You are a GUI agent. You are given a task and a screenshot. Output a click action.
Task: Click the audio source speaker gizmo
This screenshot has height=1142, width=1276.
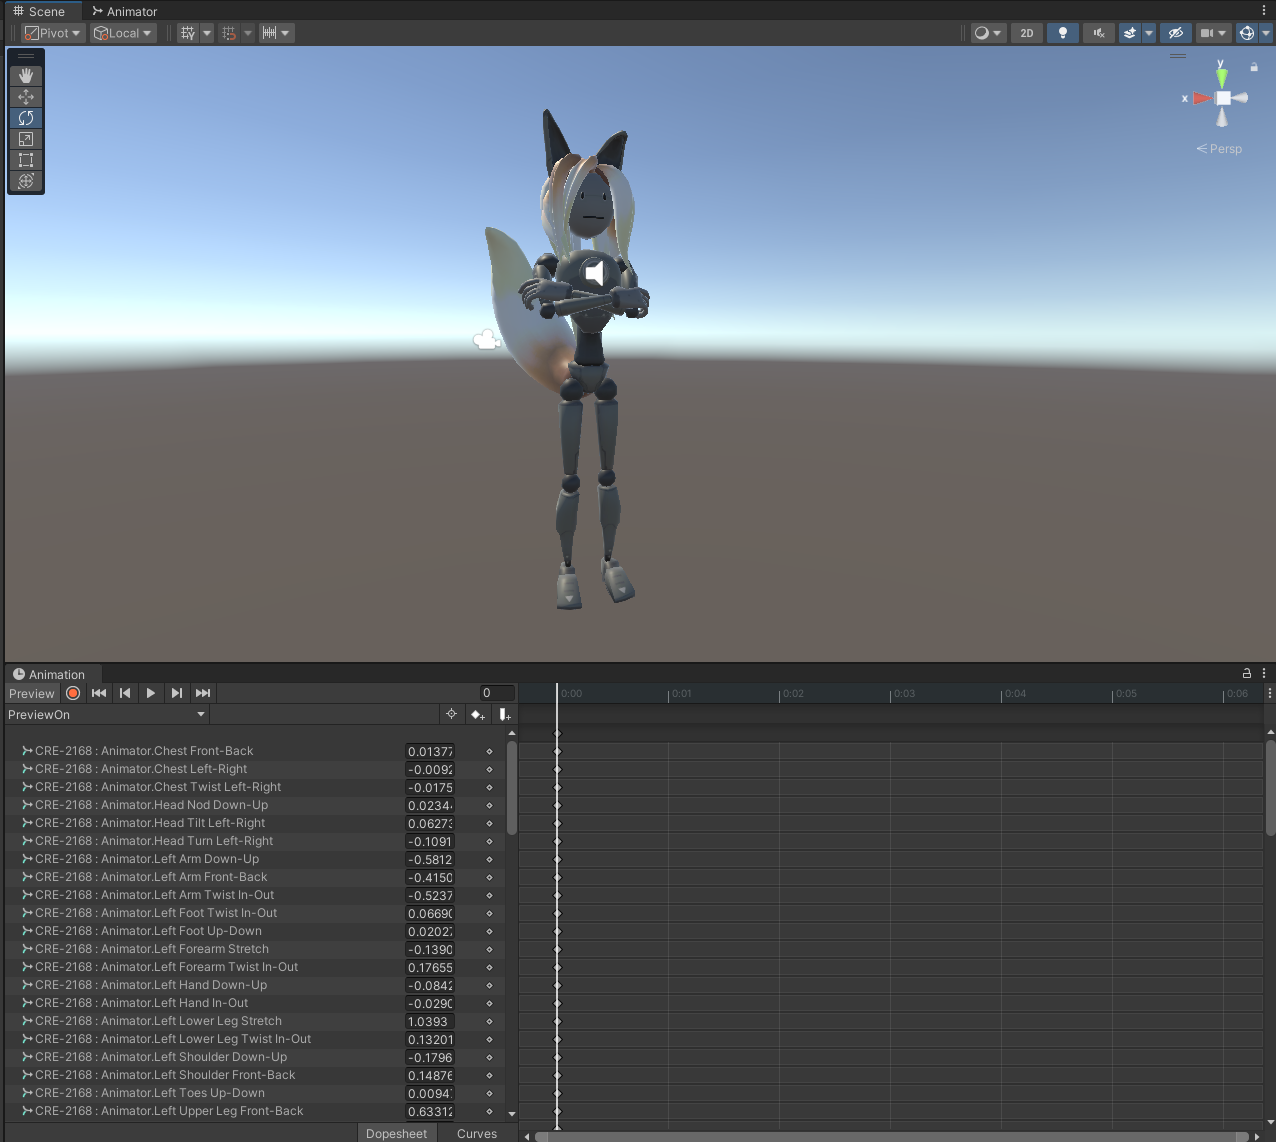pos(595,273)
